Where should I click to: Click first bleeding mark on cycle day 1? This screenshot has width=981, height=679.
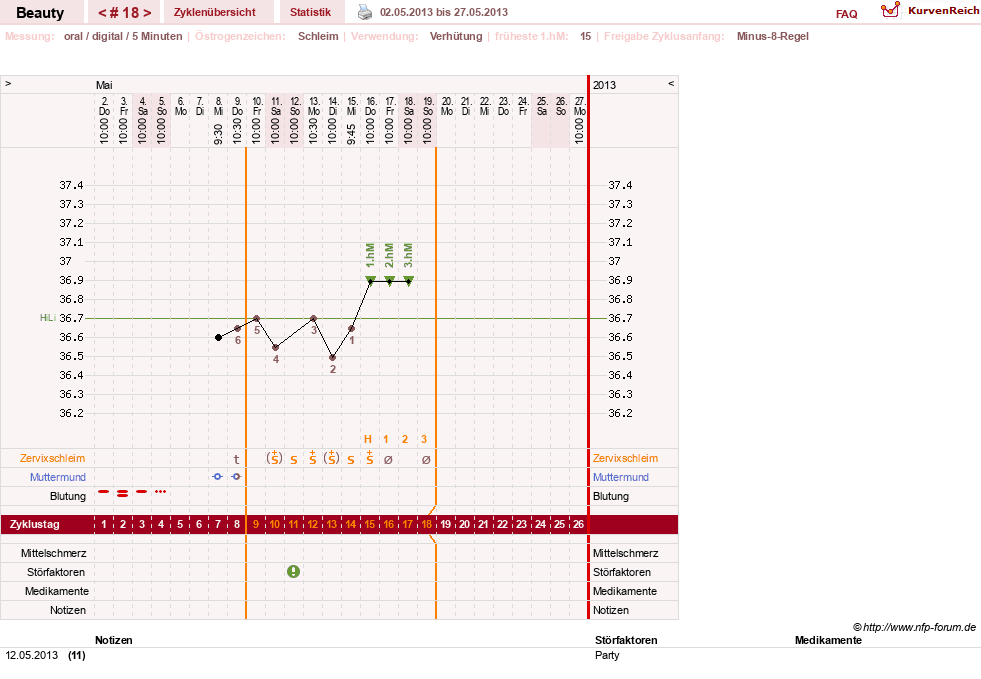[104, 492]
